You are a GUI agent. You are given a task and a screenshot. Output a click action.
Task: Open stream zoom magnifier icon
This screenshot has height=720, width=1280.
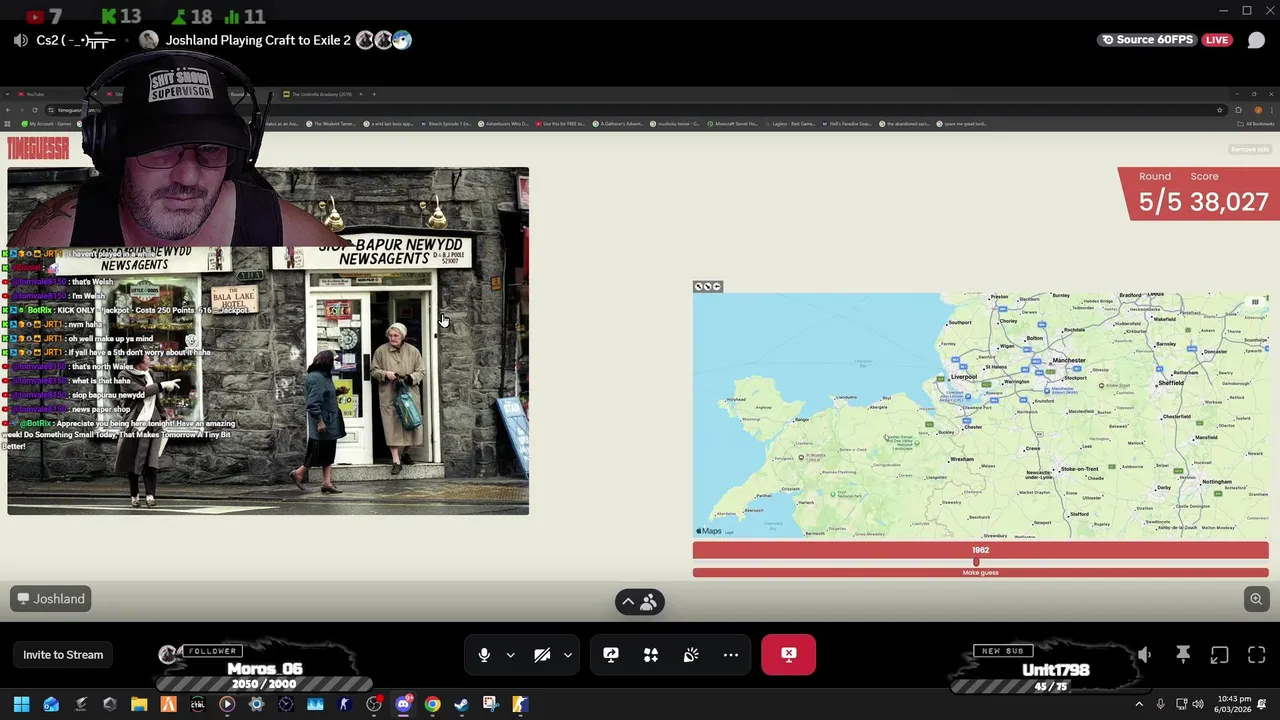pyautogui.click(x=1256, y=599)
